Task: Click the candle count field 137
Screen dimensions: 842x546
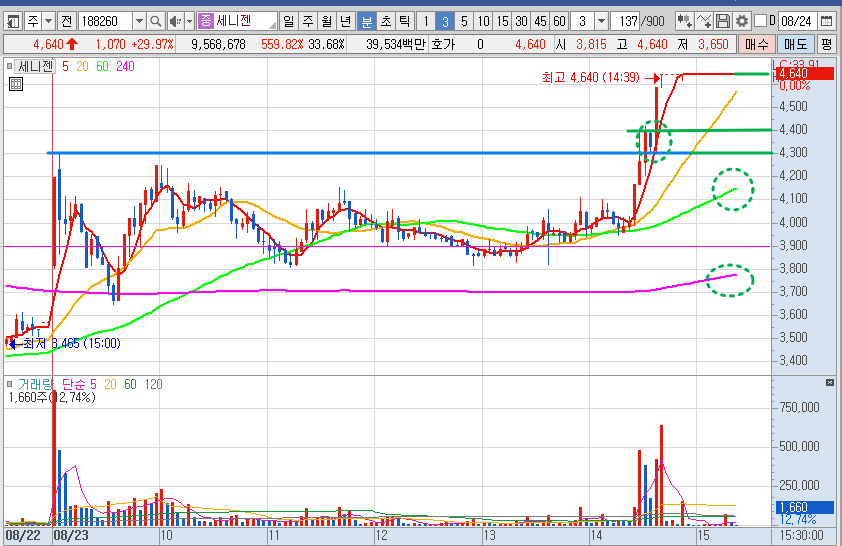Action: point(626,21)
